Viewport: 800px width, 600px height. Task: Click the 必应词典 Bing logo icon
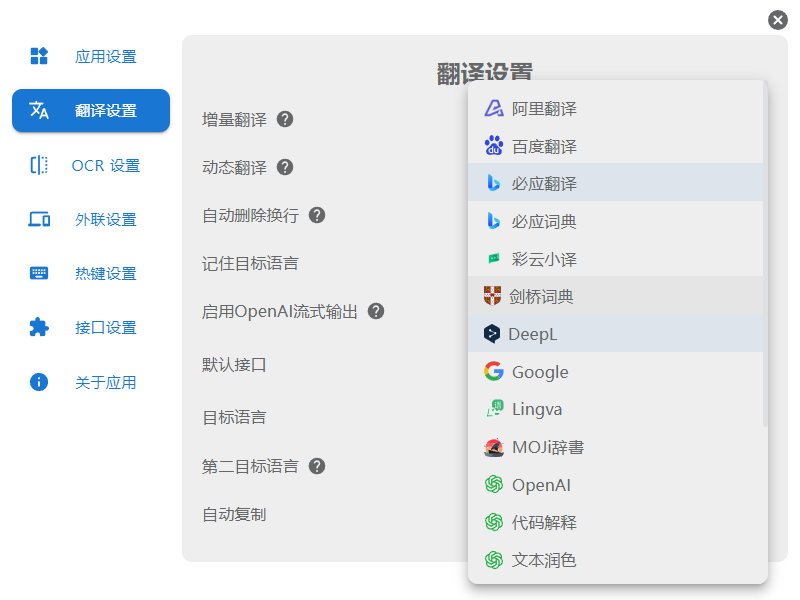click(x=493, y=221)
